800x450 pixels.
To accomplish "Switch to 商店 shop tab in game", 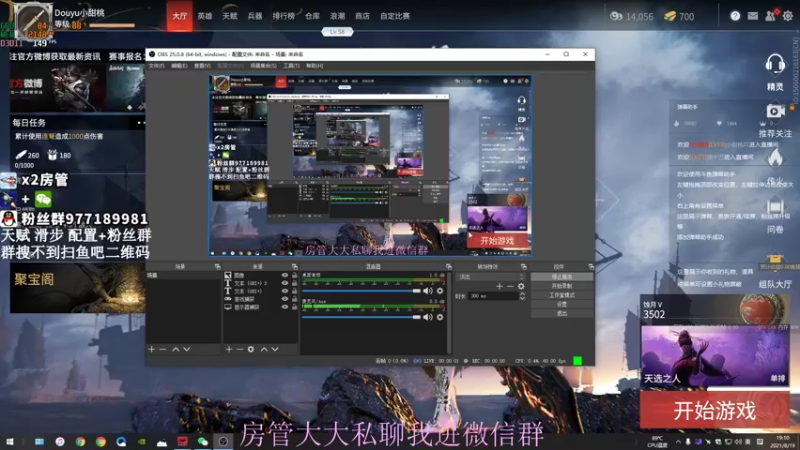I will (362, 16).
